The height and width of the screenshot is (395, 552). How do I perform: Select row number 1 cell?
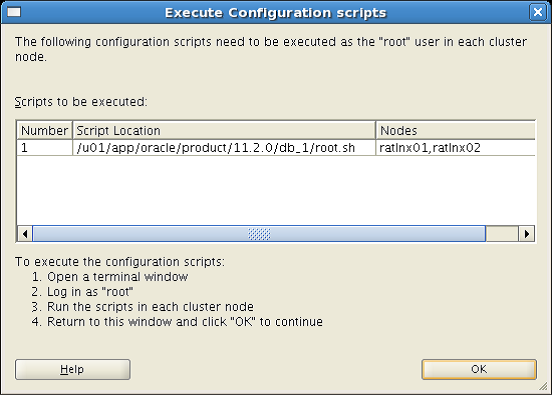[x=44, y=148]
